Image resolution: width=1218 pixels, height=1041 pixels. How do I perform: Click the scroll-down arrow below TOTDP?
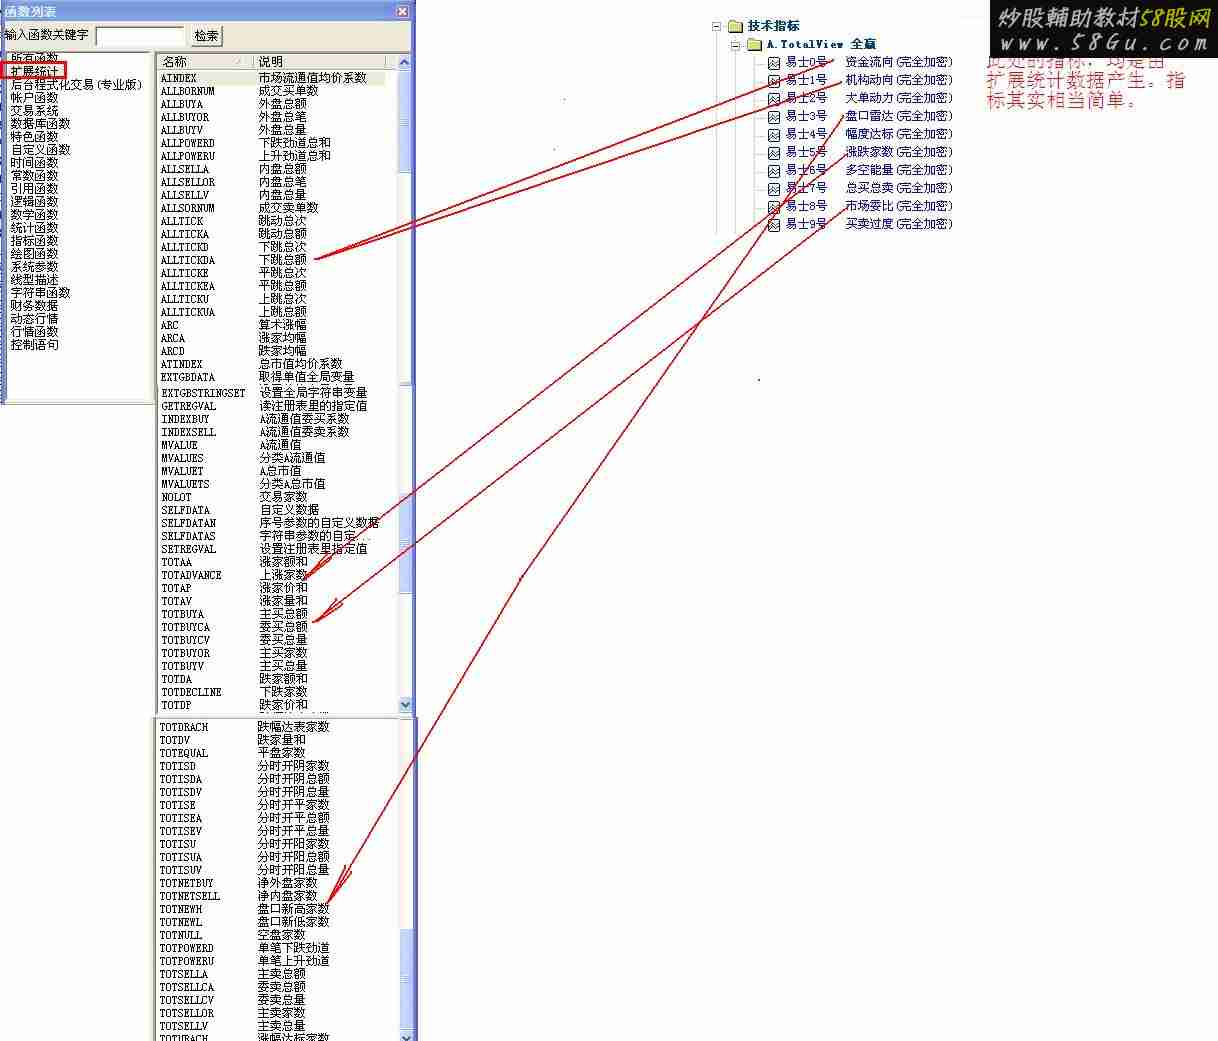405,705
